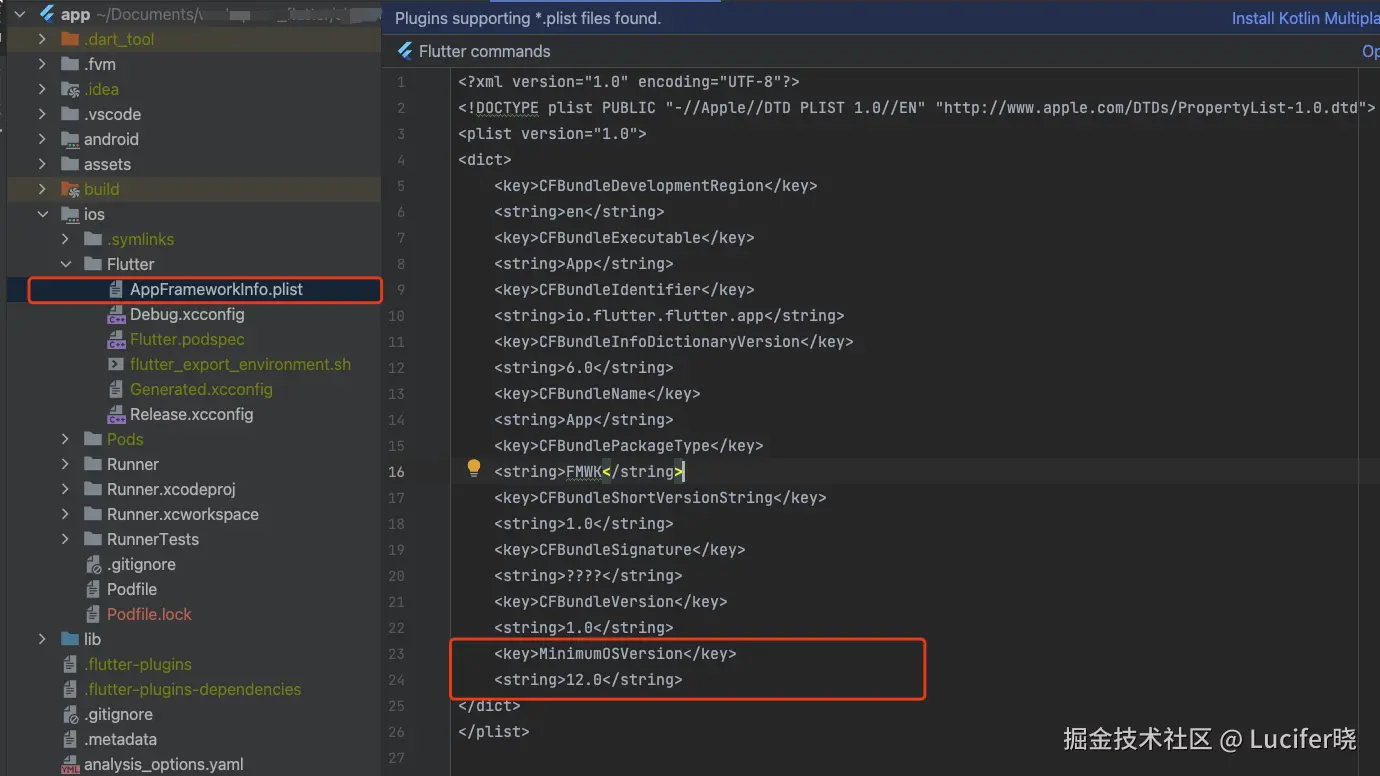Click the Release.xcconfig file icon
Image resolution: width=1380 pixels, height=776 pixels.
[116, 414]
